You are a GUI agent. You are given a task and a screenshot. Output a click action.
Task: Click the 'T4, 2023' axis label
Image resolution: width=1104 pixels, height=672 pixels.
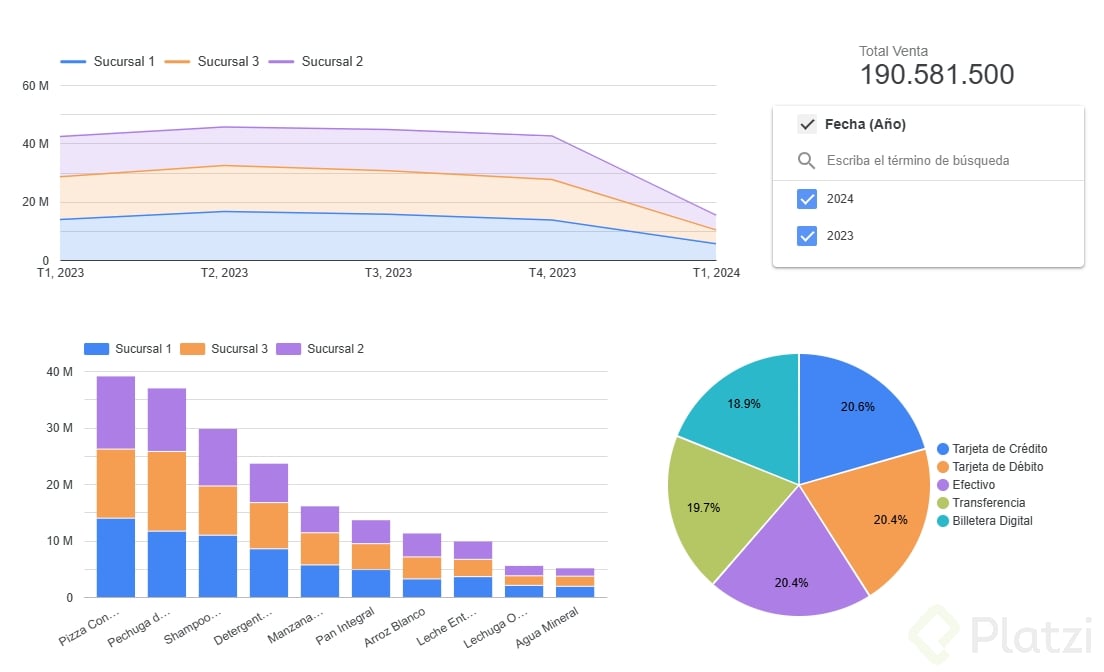[553, 273]
